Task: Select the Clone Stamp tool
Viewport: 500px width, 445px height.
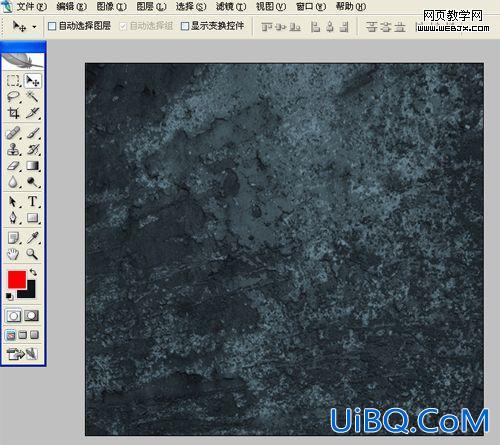Action: click(13, 149)
